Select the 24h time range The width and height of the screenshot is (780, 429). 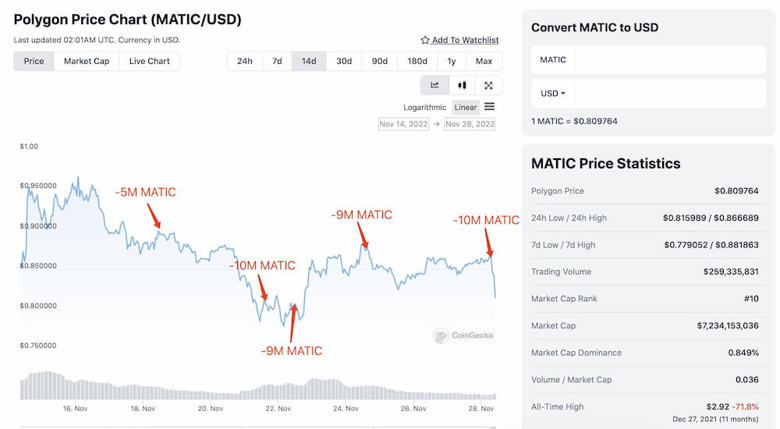tap(244, 61)
